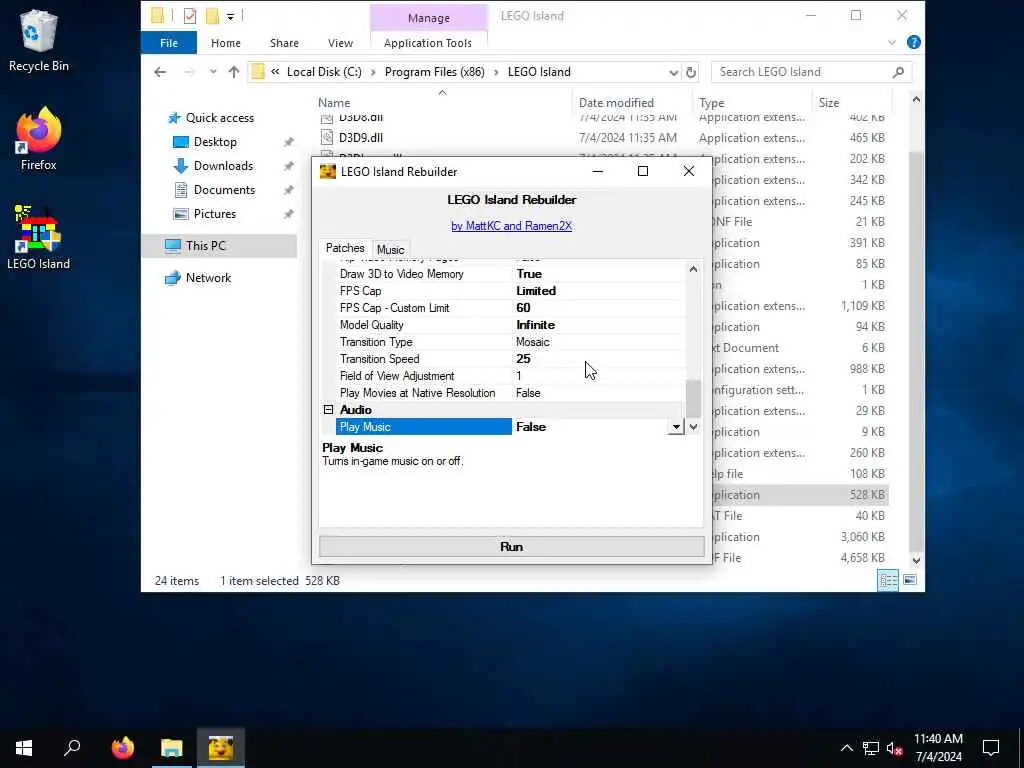Image resolution: width=1024 pixels, height=768 pixels.
Task: Open recent locations dropdown arrow
Action: coord(213,72)
